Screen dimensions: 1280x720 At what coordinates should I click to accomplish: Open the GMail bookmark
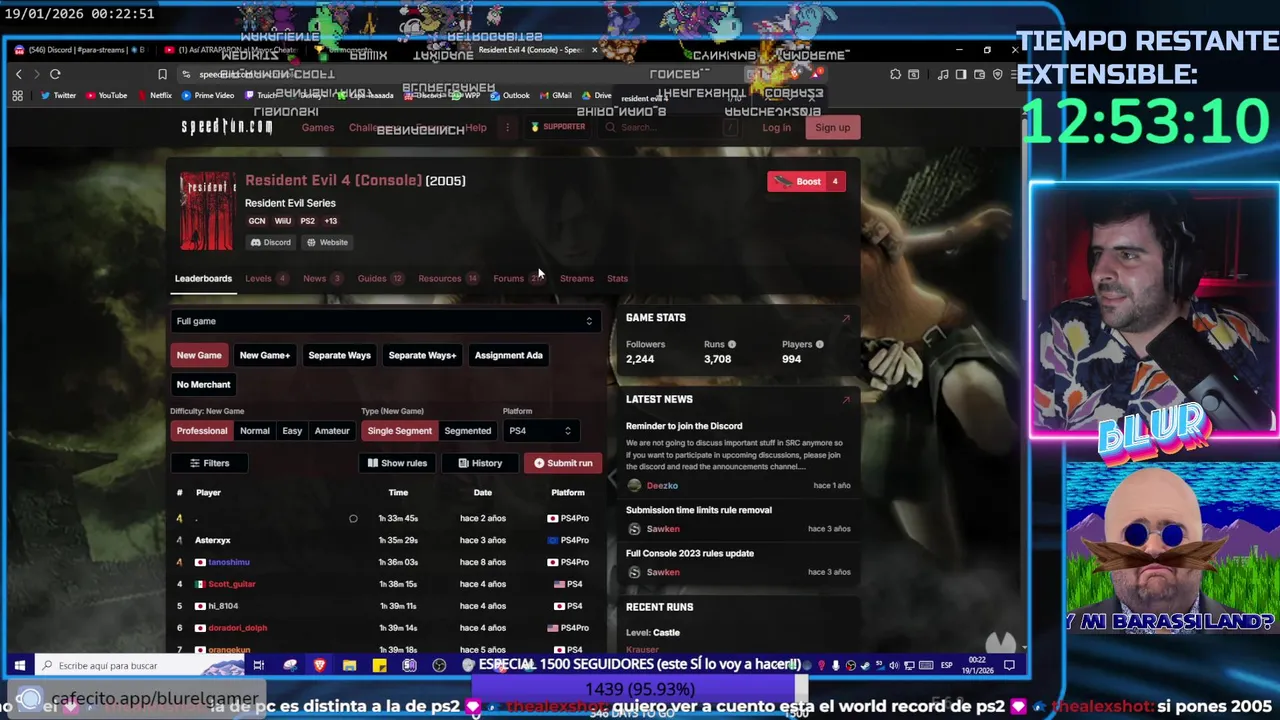tap(555, 96)
